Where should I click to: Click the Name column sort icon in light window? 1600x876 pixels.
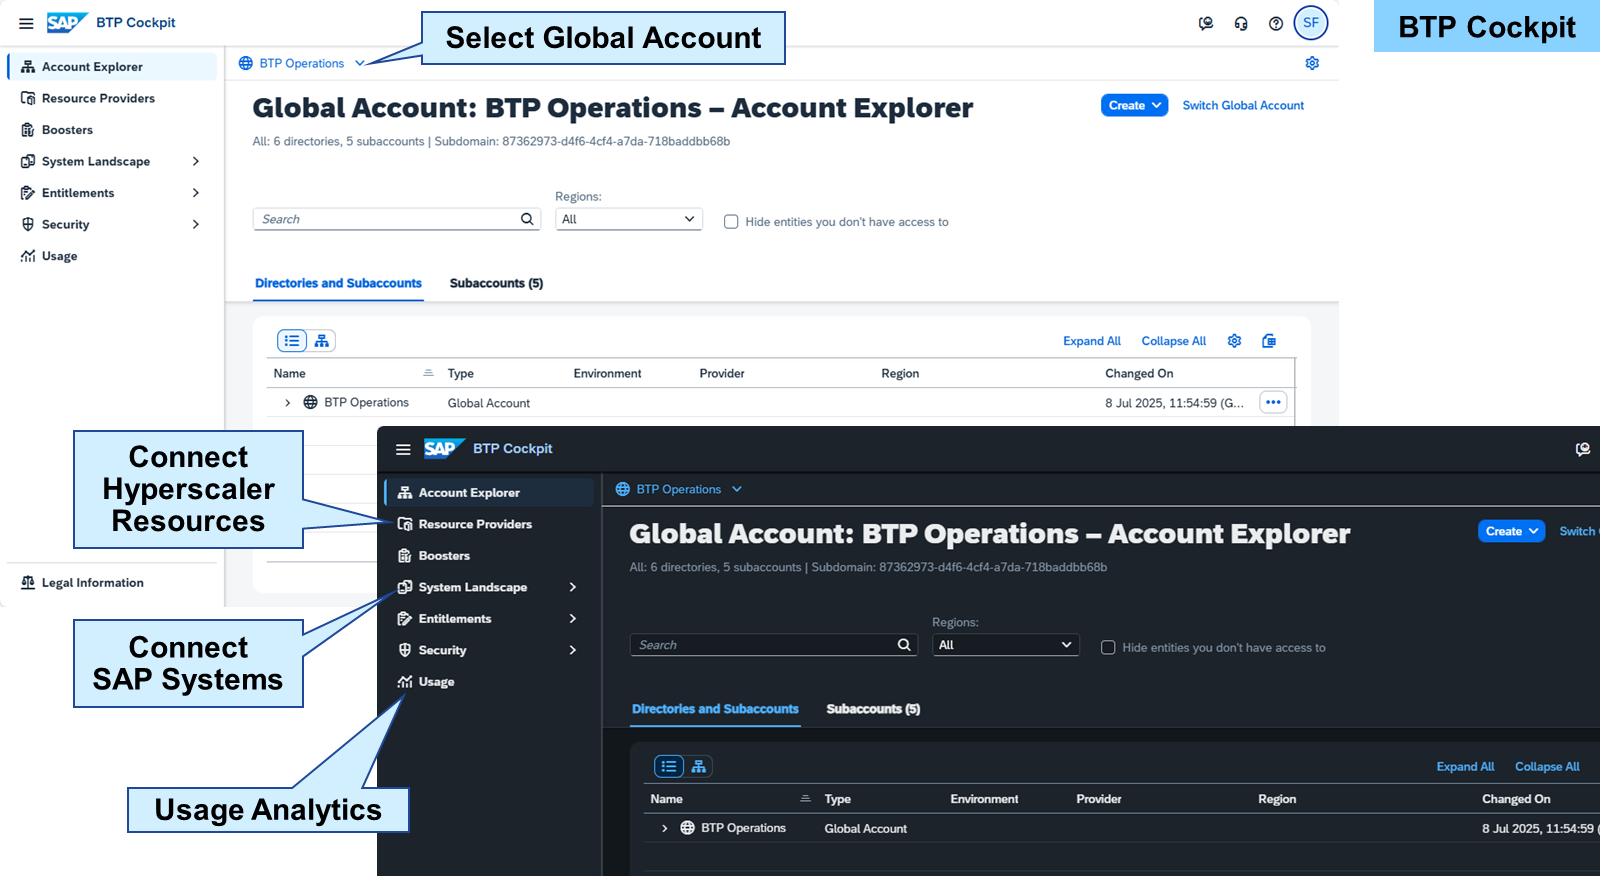428,373
